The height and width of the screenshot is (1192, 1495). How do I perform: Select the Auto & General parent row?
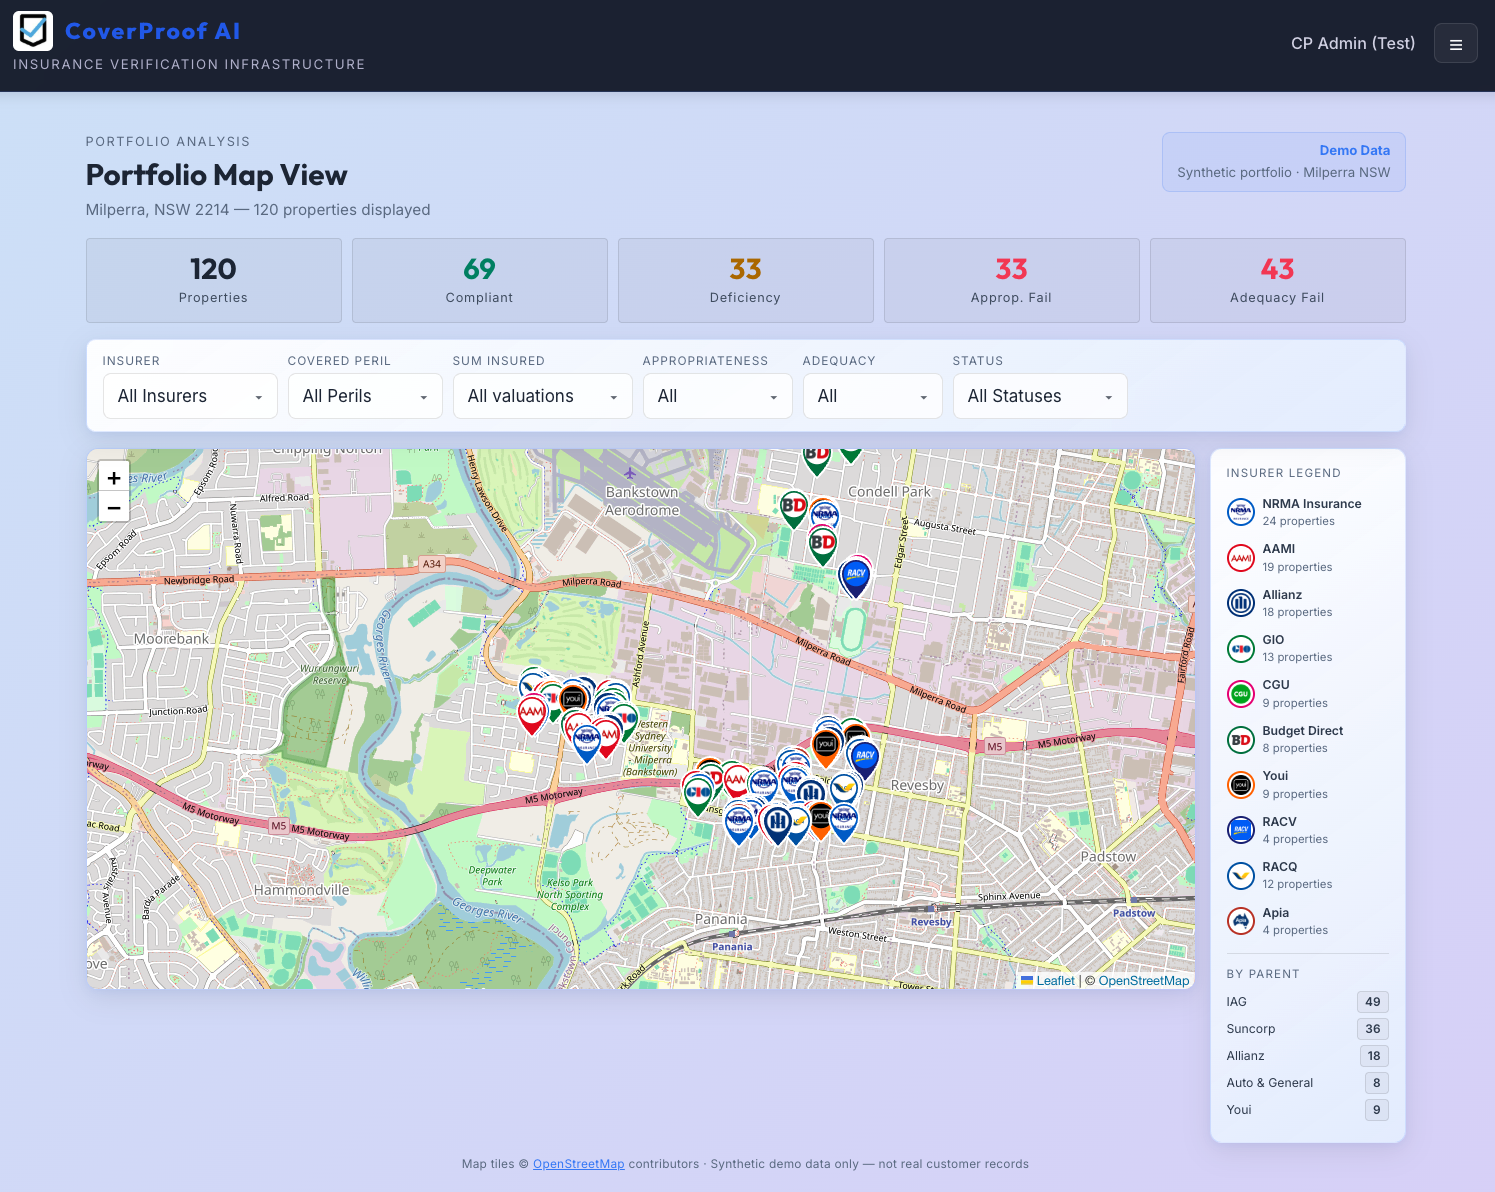(x=1308, y=1083)
